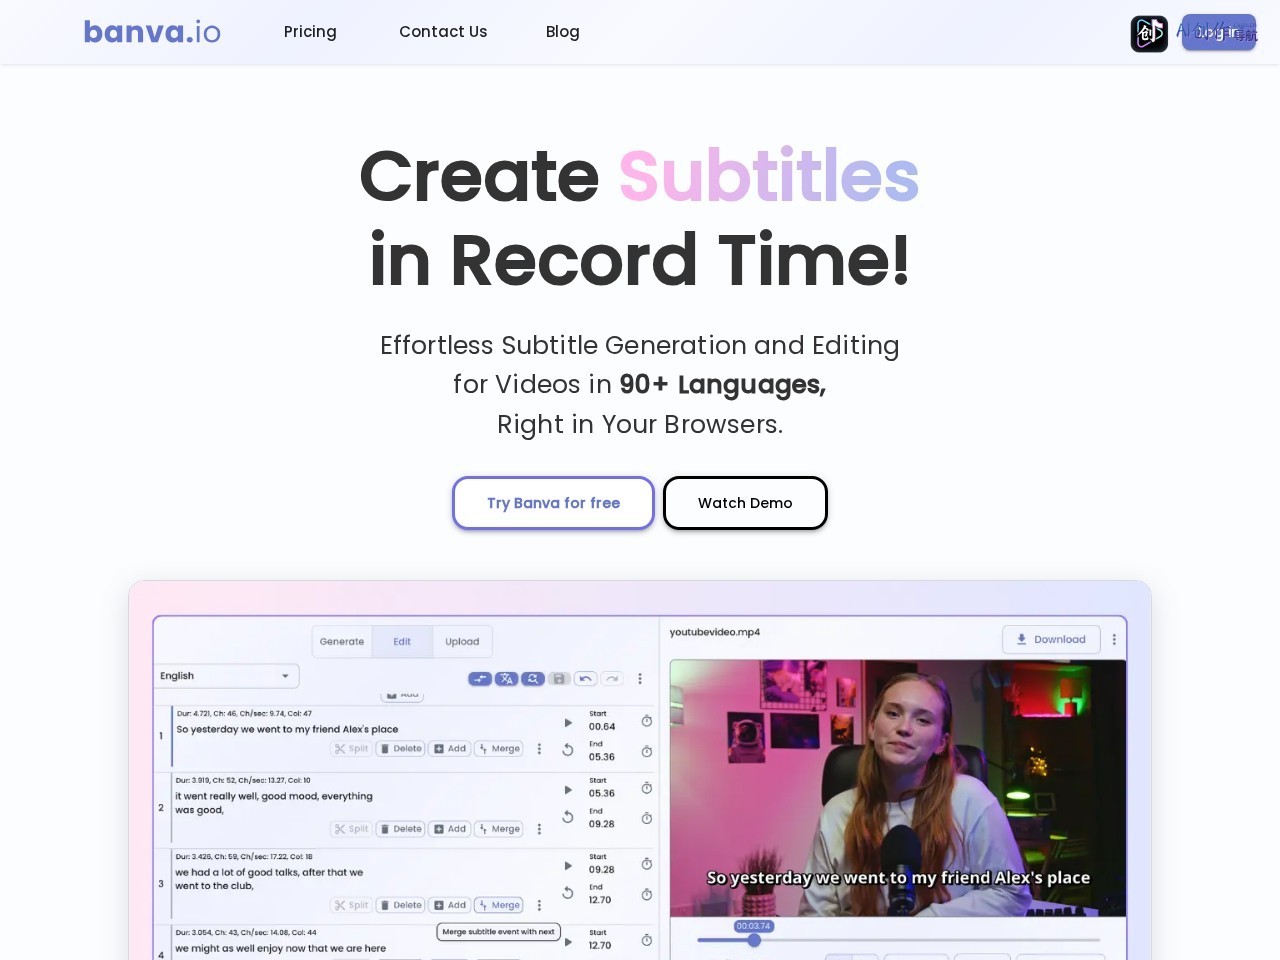Click the video progress slider handle
The image size is (1280, 960).
[754, 940]
